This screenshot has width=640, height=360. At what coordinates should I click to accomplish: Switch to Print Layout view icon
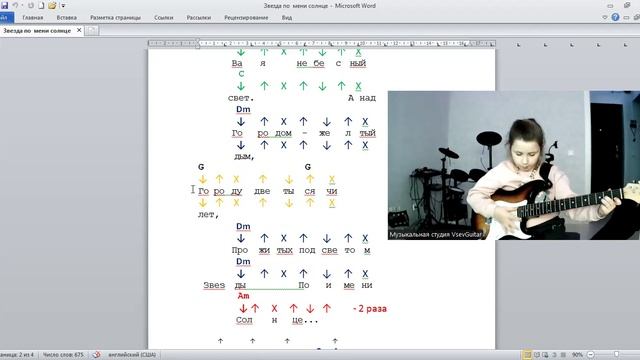527,355
